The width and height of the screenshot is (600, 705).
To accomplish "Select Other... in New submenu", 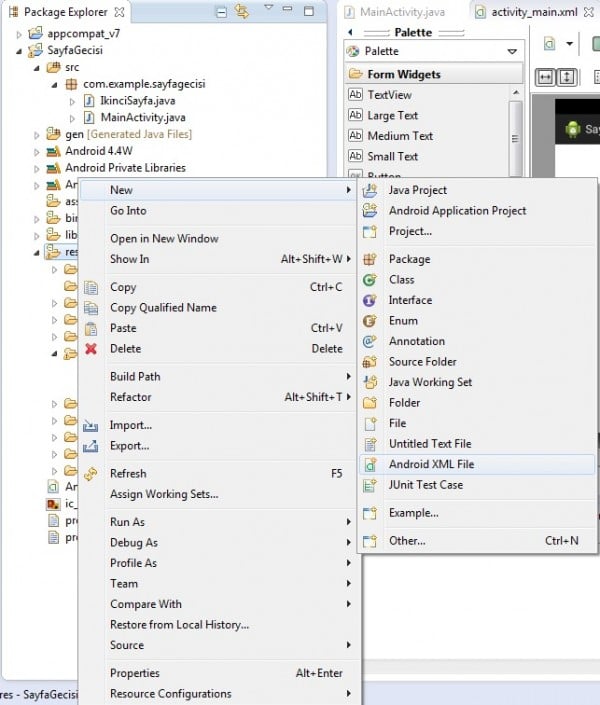I will (477, 541).
